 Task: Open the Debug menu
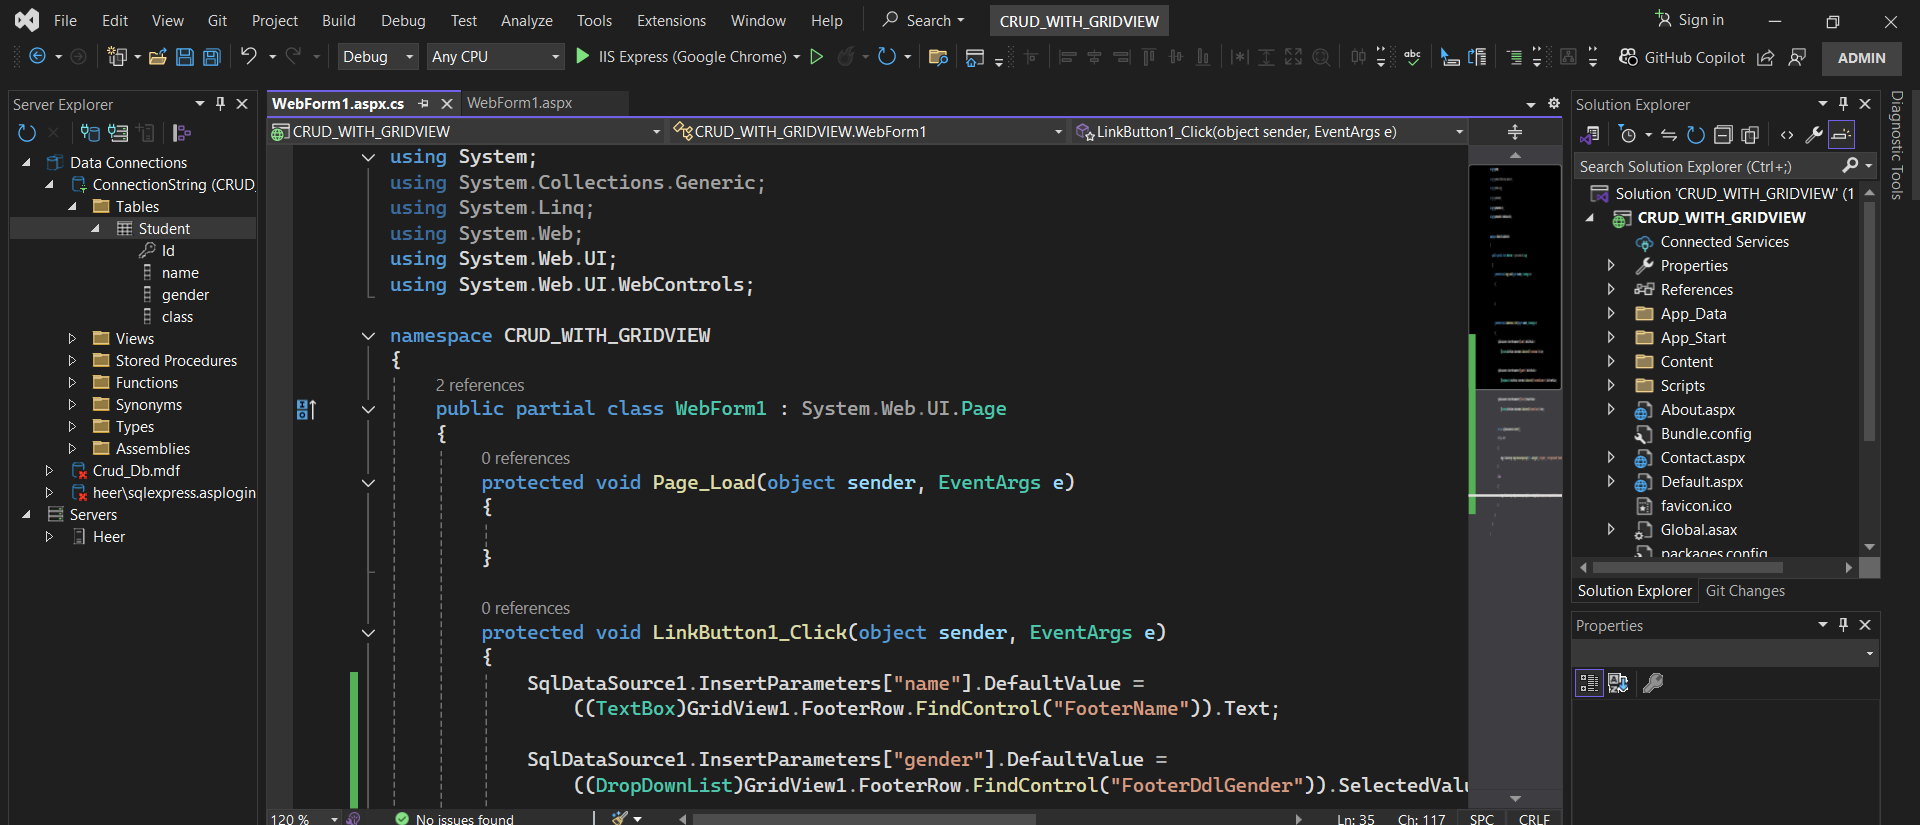tap(403, 20)
